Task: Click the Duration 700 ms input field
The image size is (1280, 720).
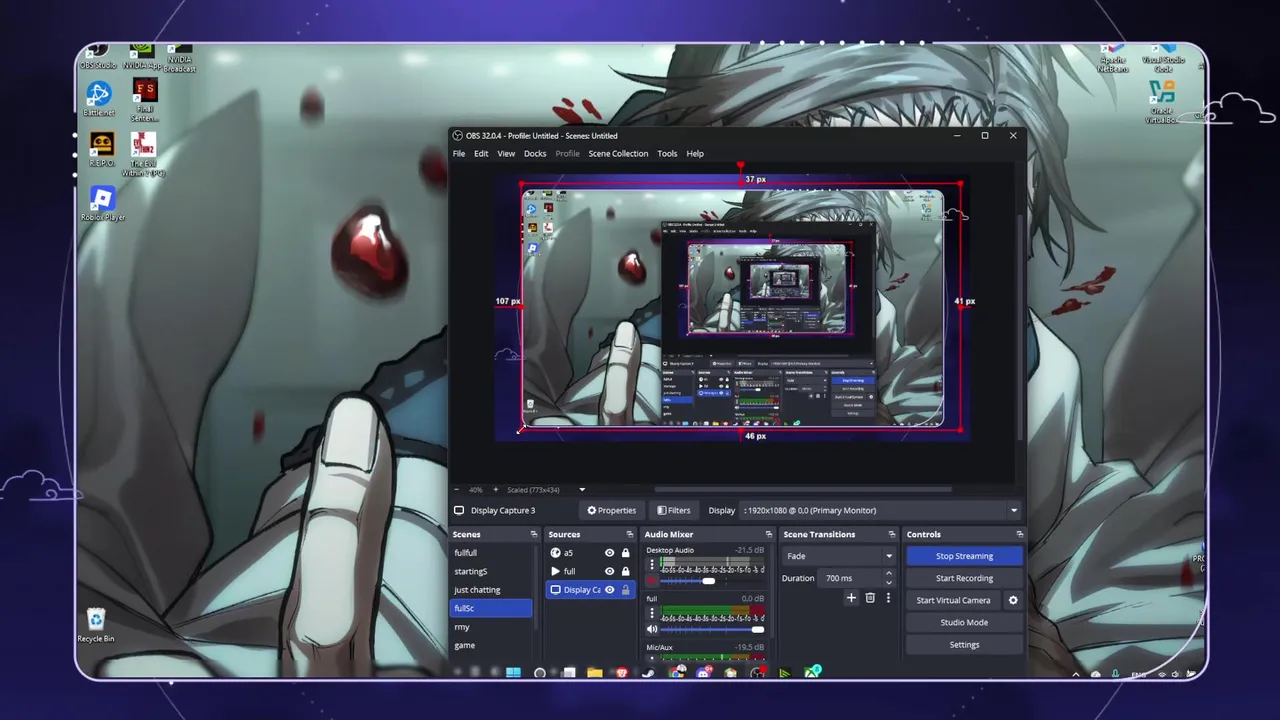Action: tap(849, 578)
